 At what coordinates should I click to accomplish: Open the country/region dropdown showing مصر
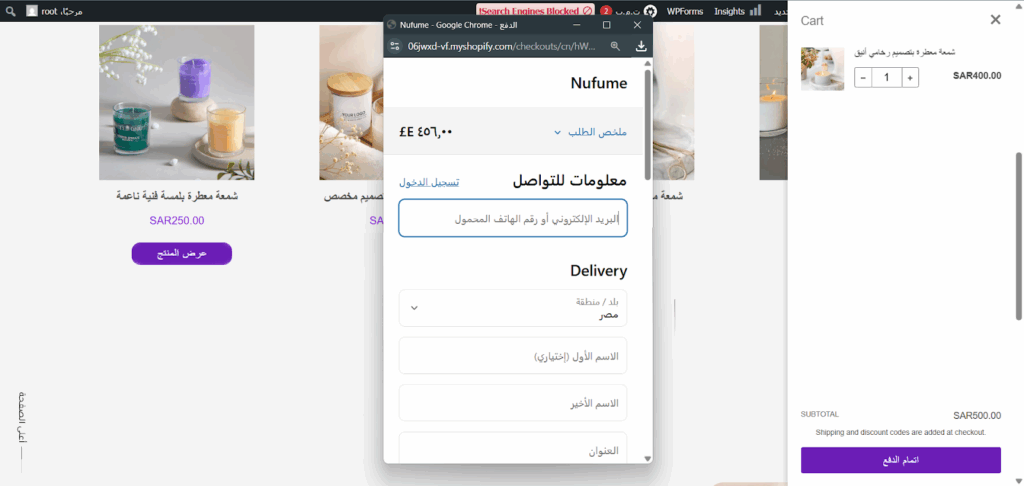click(x=513, y=308)
